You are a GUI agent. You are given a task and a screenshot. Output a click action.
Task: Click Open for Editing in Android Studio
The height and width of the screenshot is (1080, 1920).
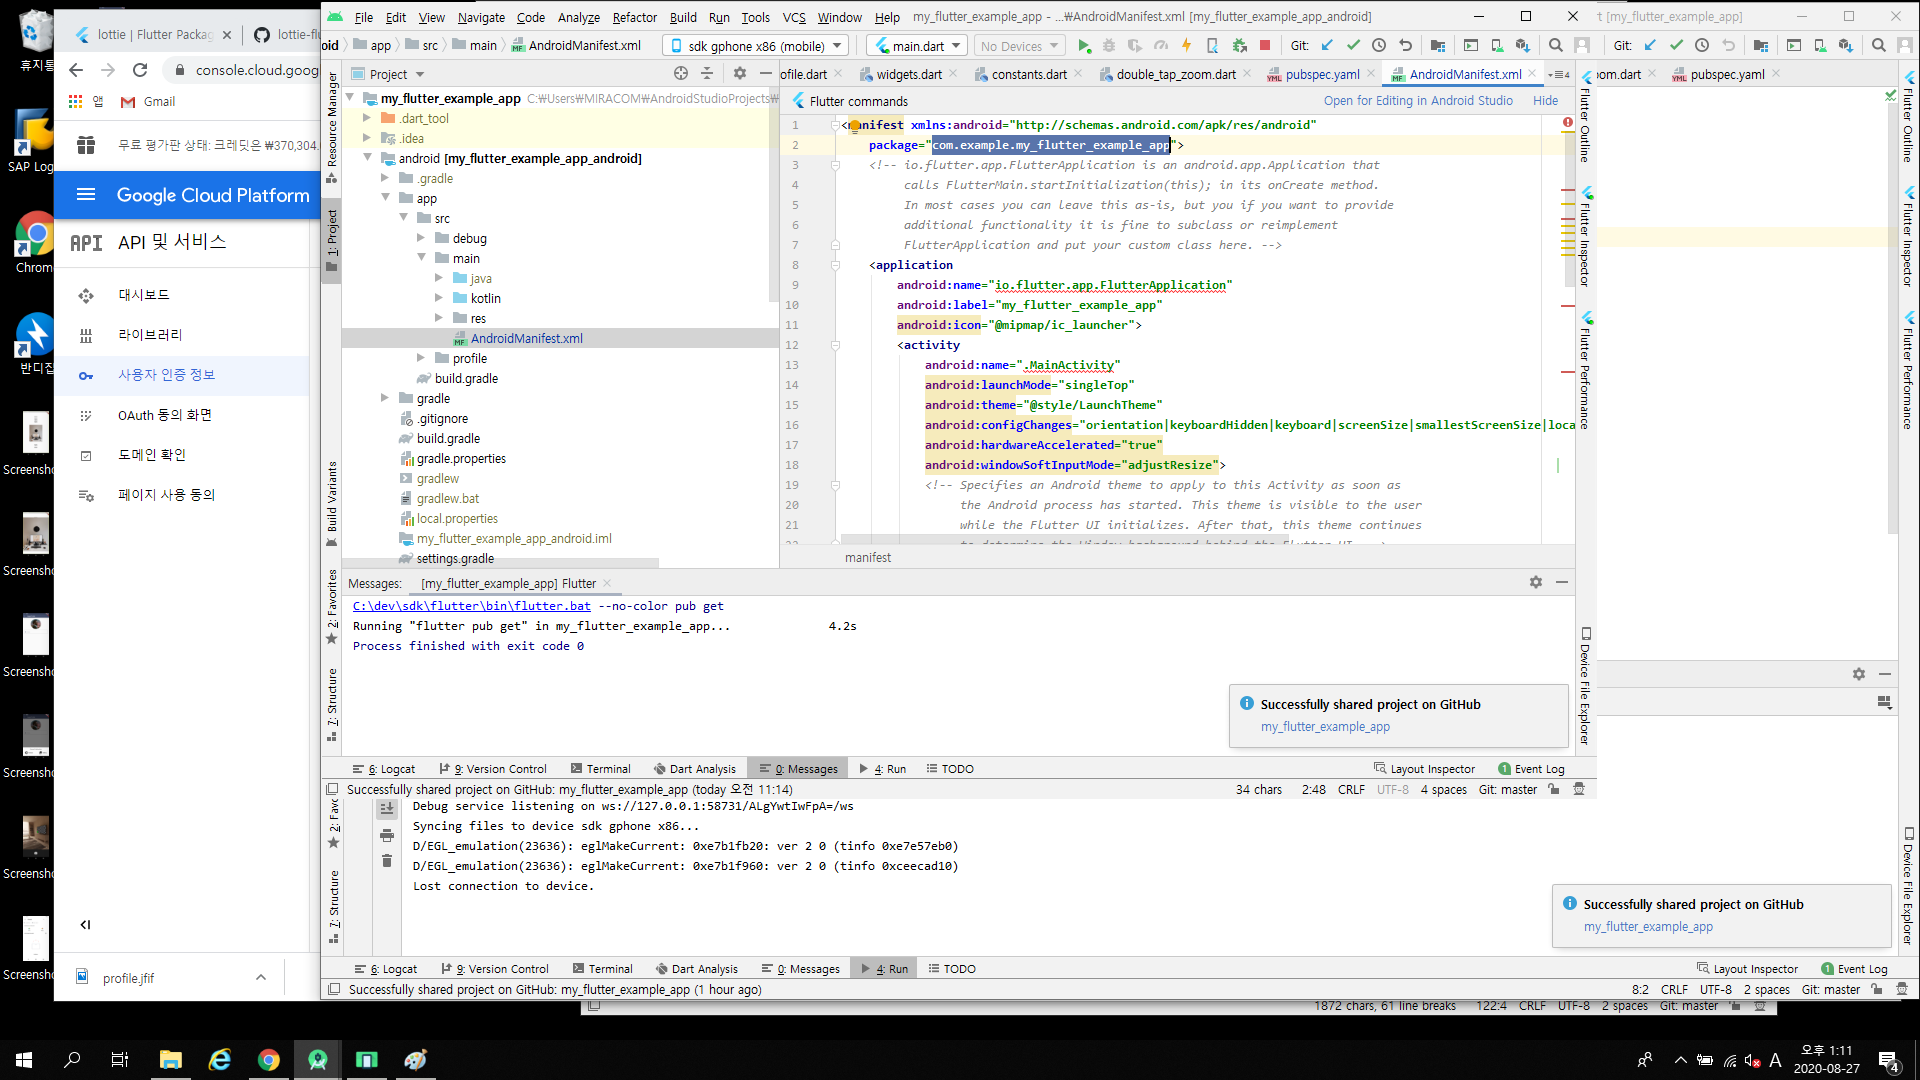click(1417, 101)
